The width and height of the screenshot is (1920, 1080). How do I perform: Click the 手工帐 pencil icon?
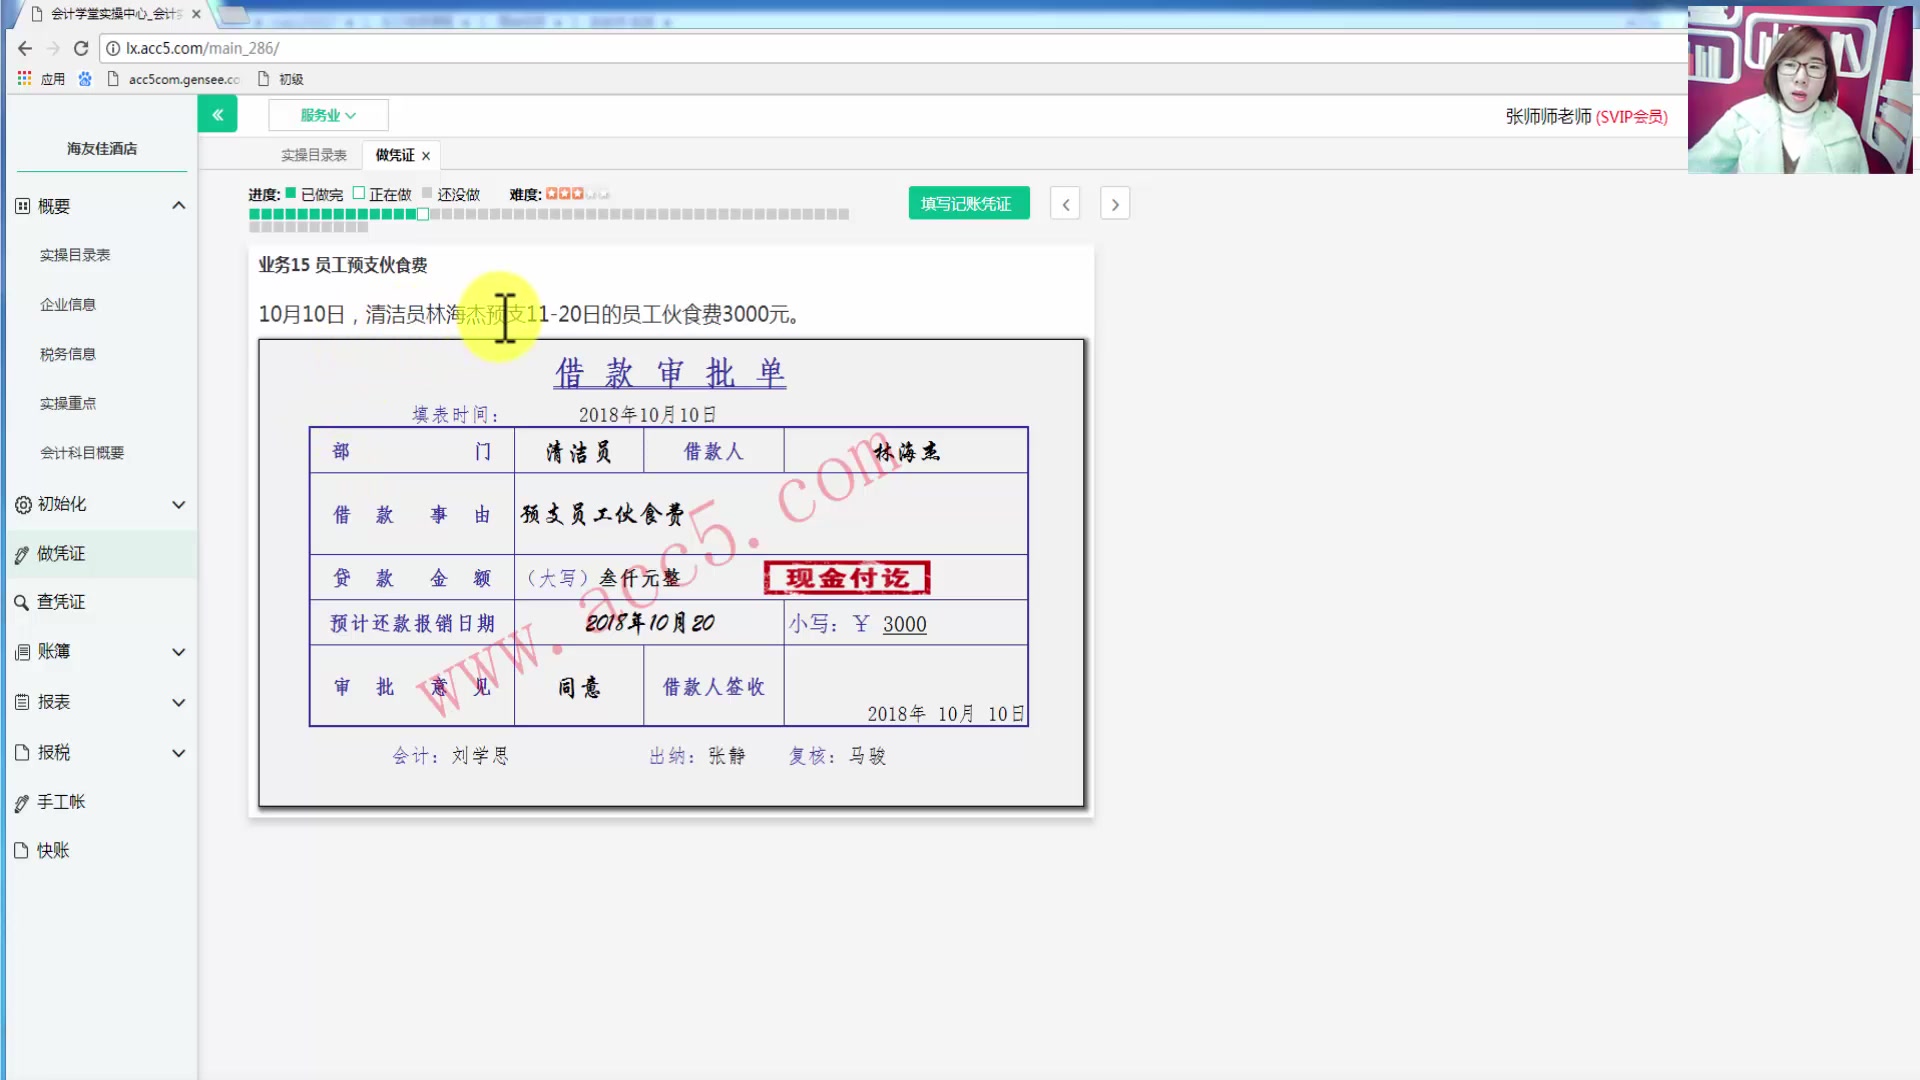[x=22, y=803]
